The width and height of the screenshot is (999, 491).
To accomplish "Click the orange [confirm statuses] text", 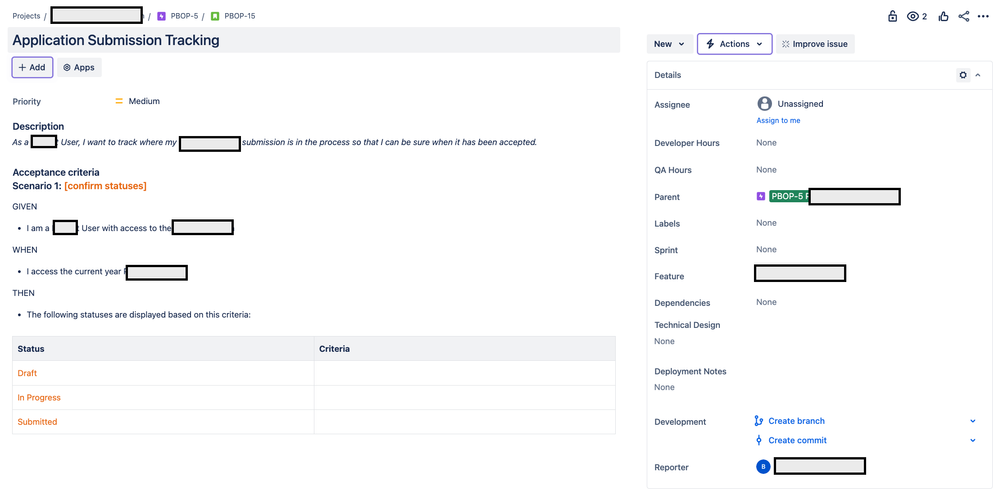I will click(x=105, y=186).
